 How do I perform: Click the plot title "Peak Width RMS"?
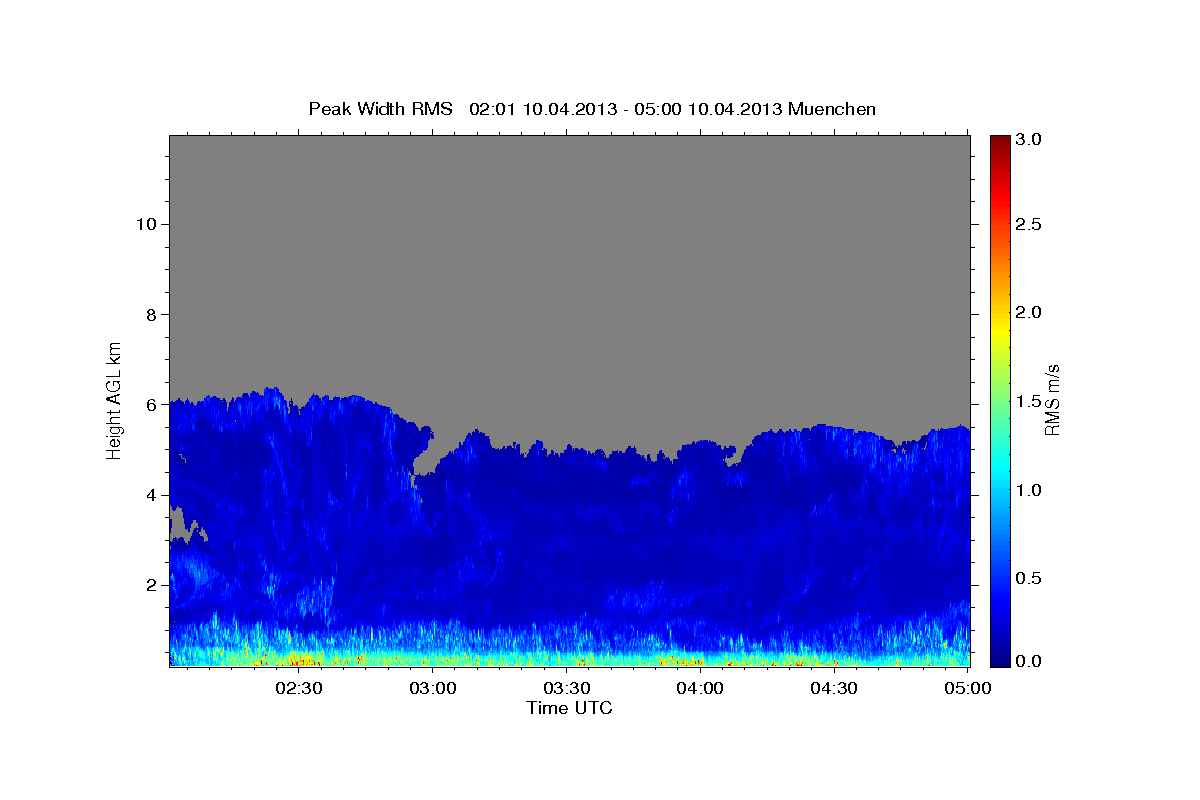tap(380, 109)
